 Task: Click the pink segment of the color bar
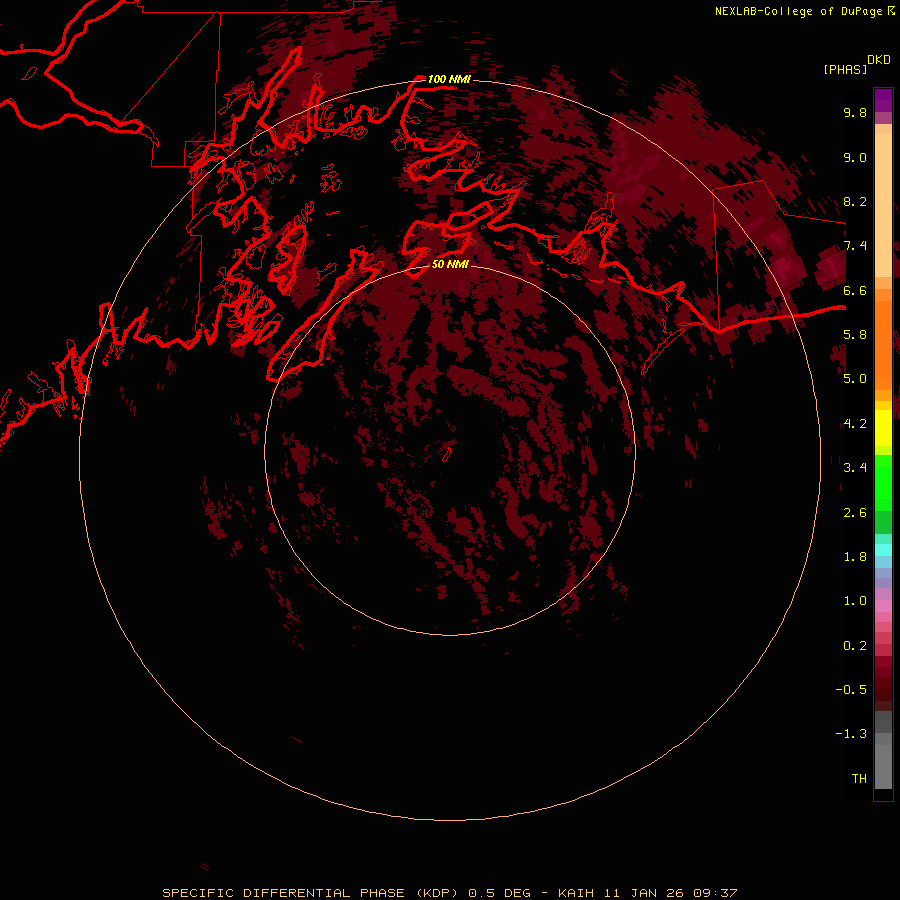[883, 606]
